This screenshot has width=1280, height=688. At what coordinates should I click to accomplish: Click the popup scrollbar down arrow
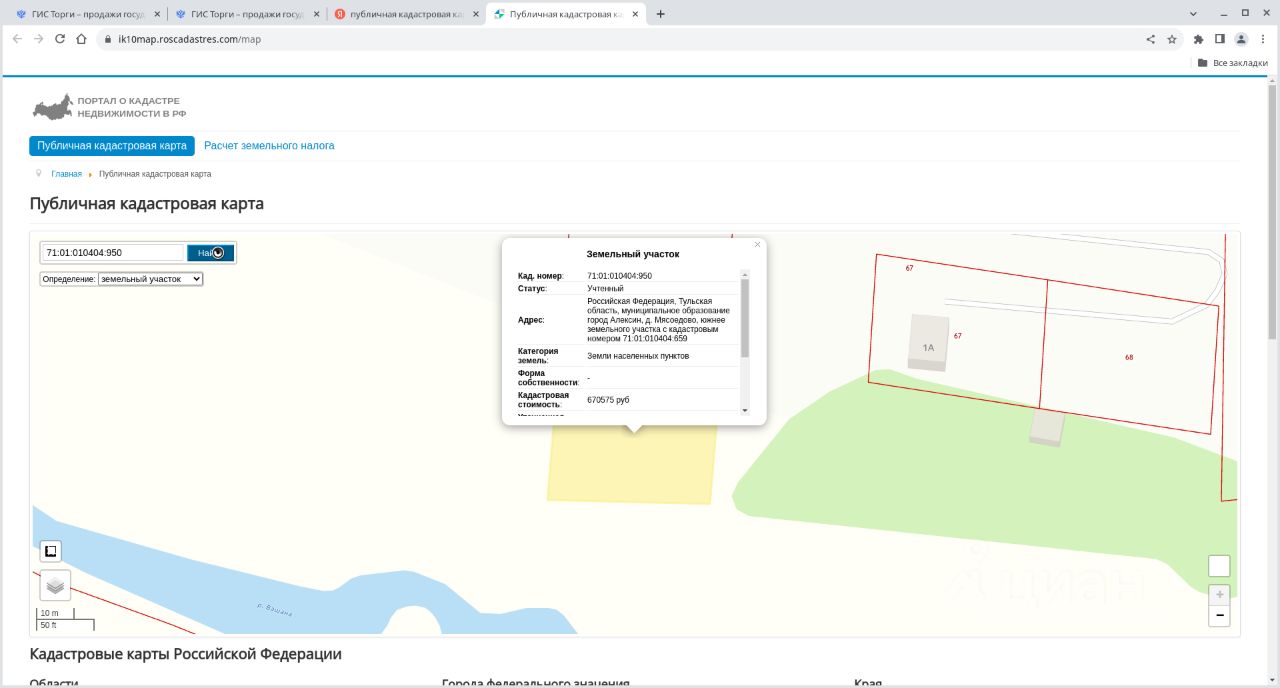coord(744,410)
